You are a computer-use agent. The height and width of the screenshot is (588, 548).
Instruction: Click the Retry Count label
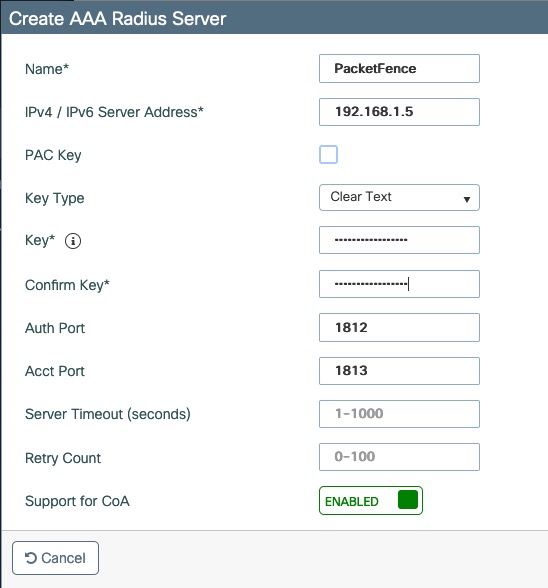tap(63, 458)
